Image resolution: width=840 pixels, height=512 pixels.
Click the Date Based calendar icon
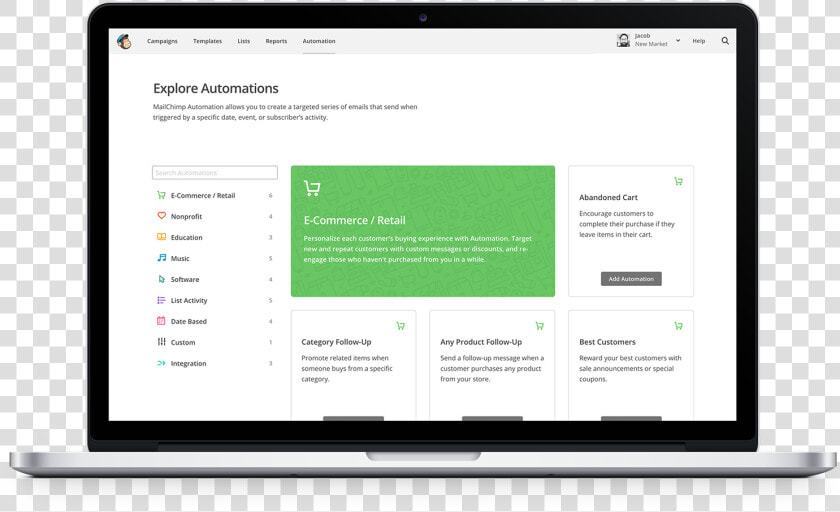[x=161, y=321]
